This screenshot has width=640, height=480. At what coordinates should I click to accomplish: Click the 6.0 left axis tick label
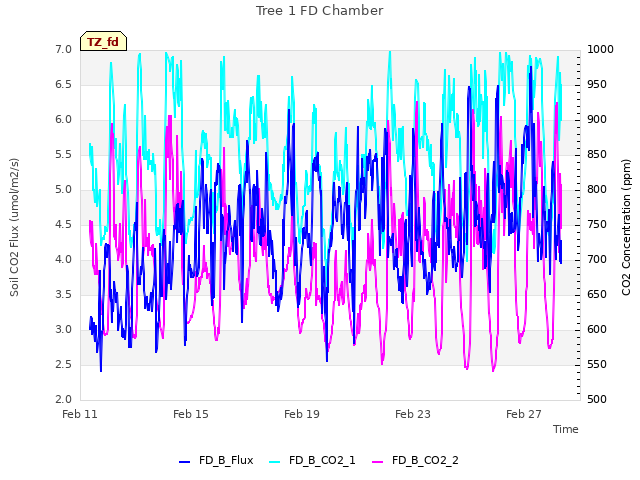point(64,120)
